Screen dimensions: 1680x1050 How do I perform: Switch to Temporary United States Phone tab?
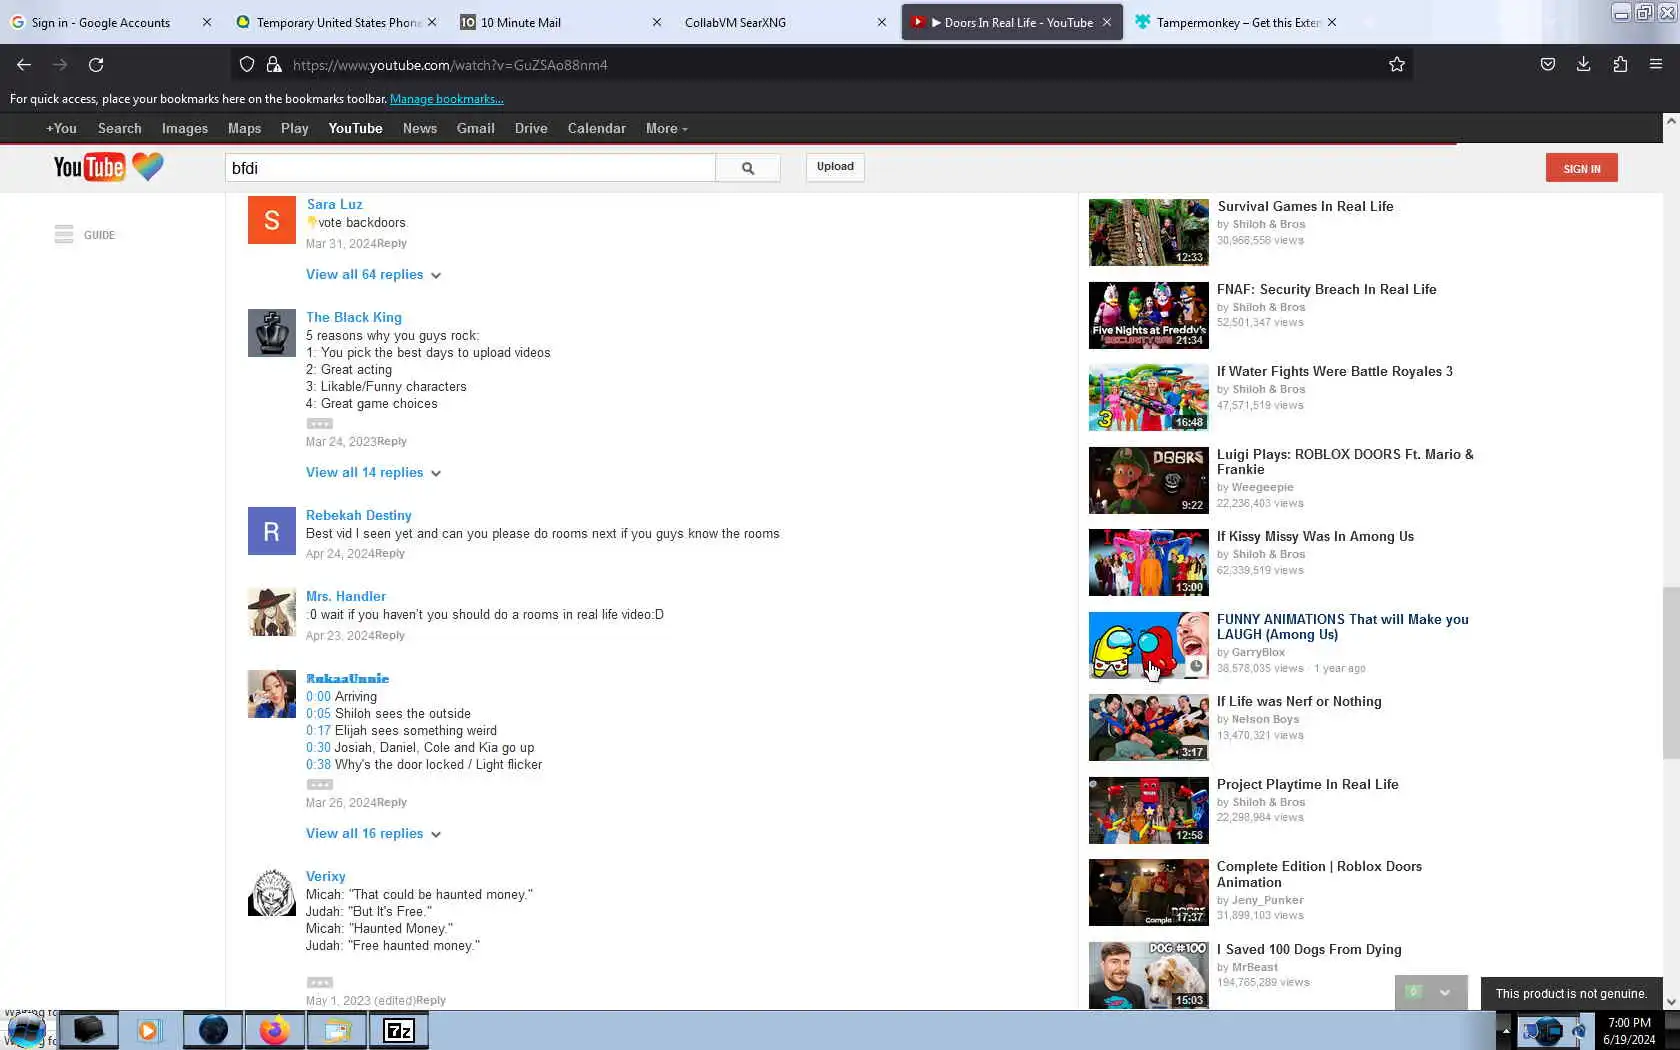pyautogui.click(x=338, y=22)
